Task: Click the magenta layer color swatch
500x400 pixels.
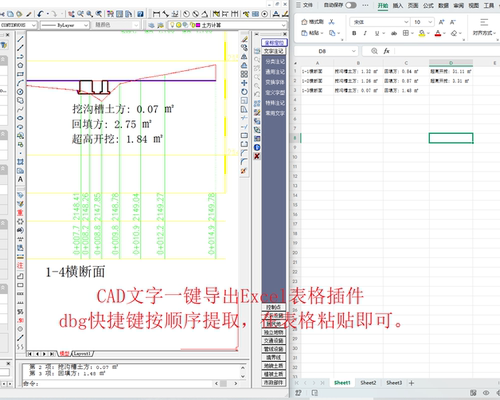Action: [198, 25]
